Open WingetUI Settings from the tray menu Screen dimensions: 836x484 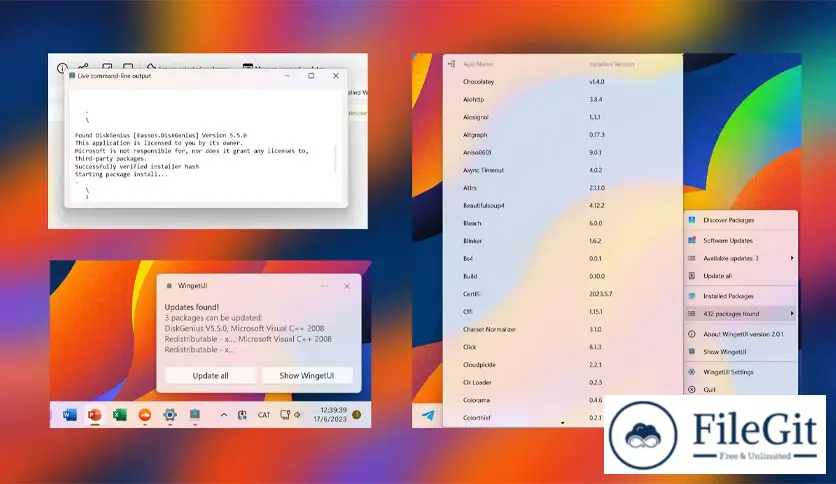click(x=741, y=372)
